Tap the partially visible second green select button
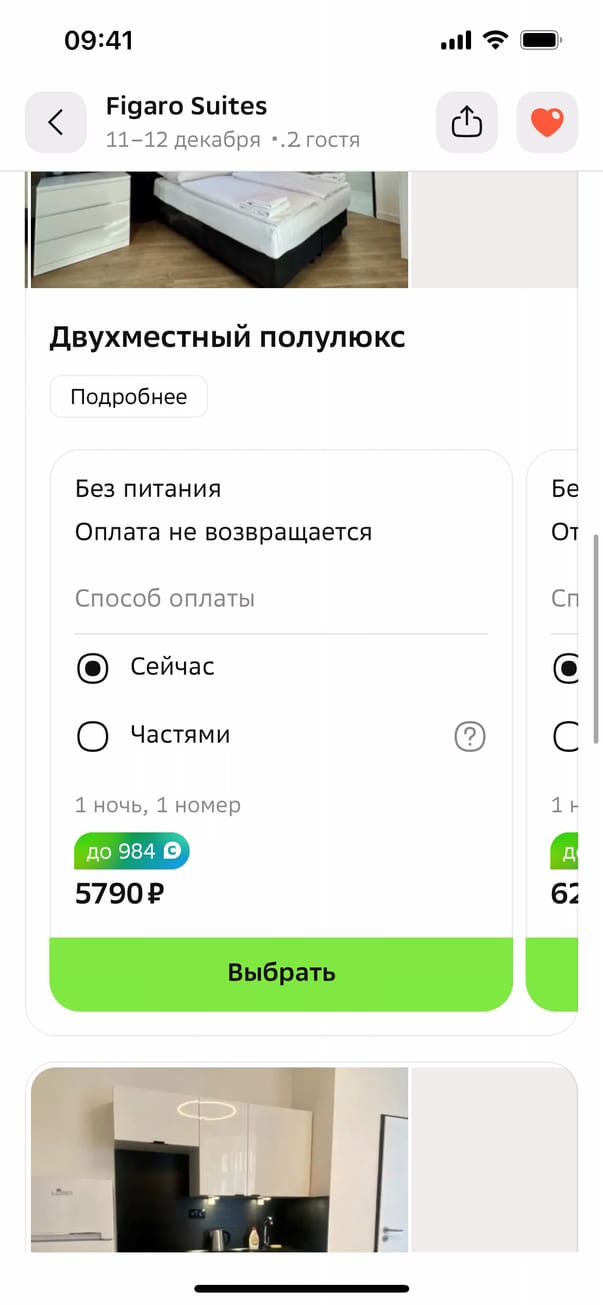 click(553, 974)
